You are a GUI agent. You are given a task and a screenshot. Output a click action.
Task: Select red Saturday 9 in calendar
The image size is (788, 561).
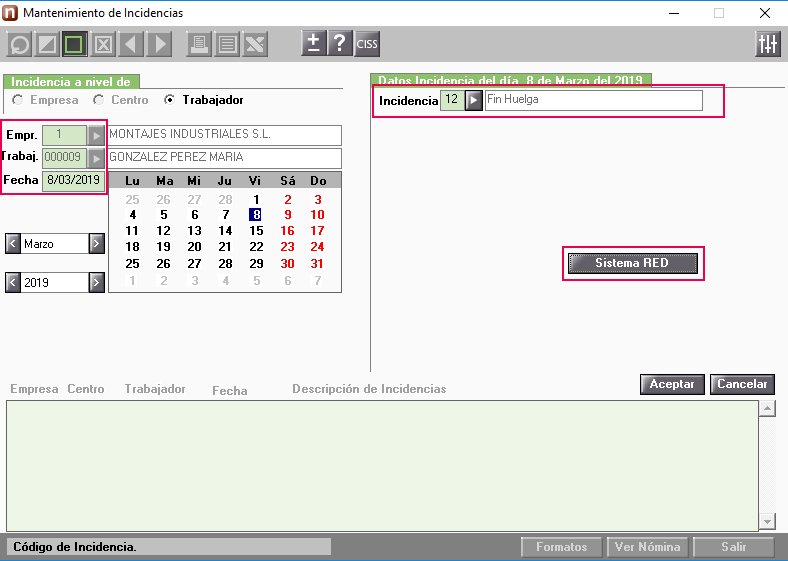pos(287,215)
